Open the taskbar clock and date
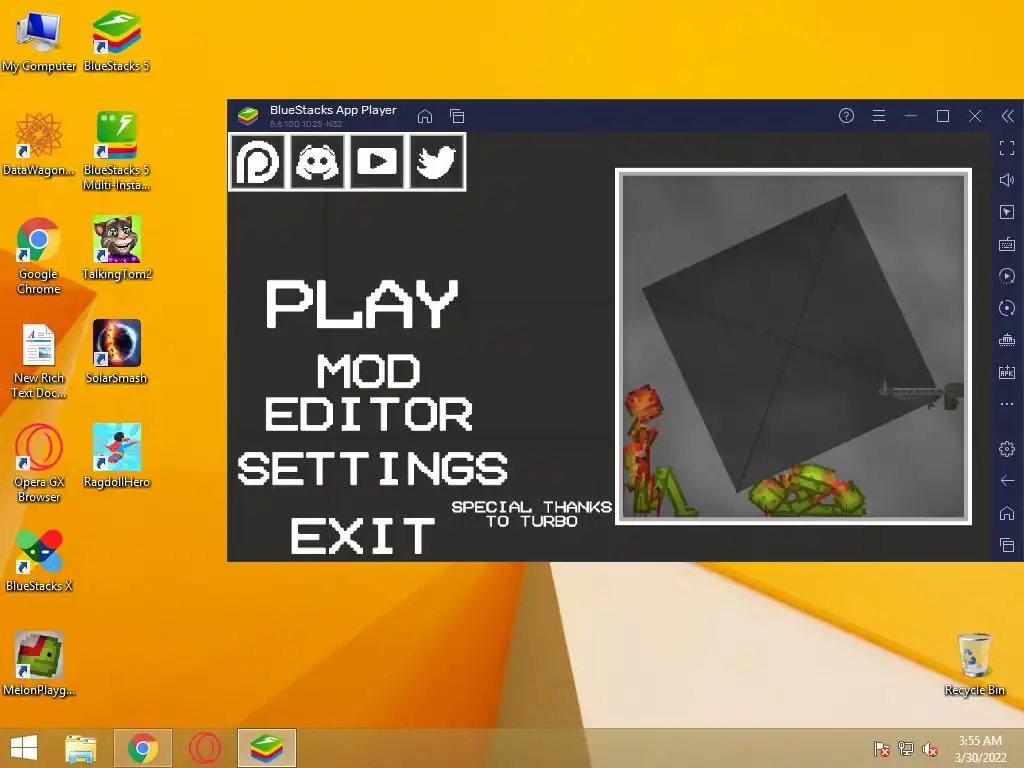Viewport: 1024px width, 768px height. coord(980,749)
